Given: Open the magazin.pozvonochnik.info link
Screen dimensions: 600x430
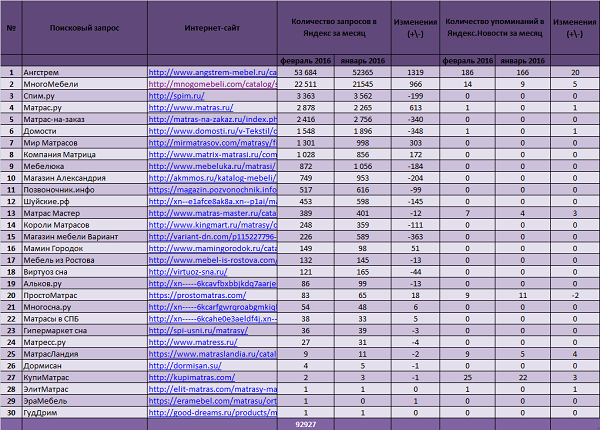Looking at the screenshot, I should click(x=212, y=190).
